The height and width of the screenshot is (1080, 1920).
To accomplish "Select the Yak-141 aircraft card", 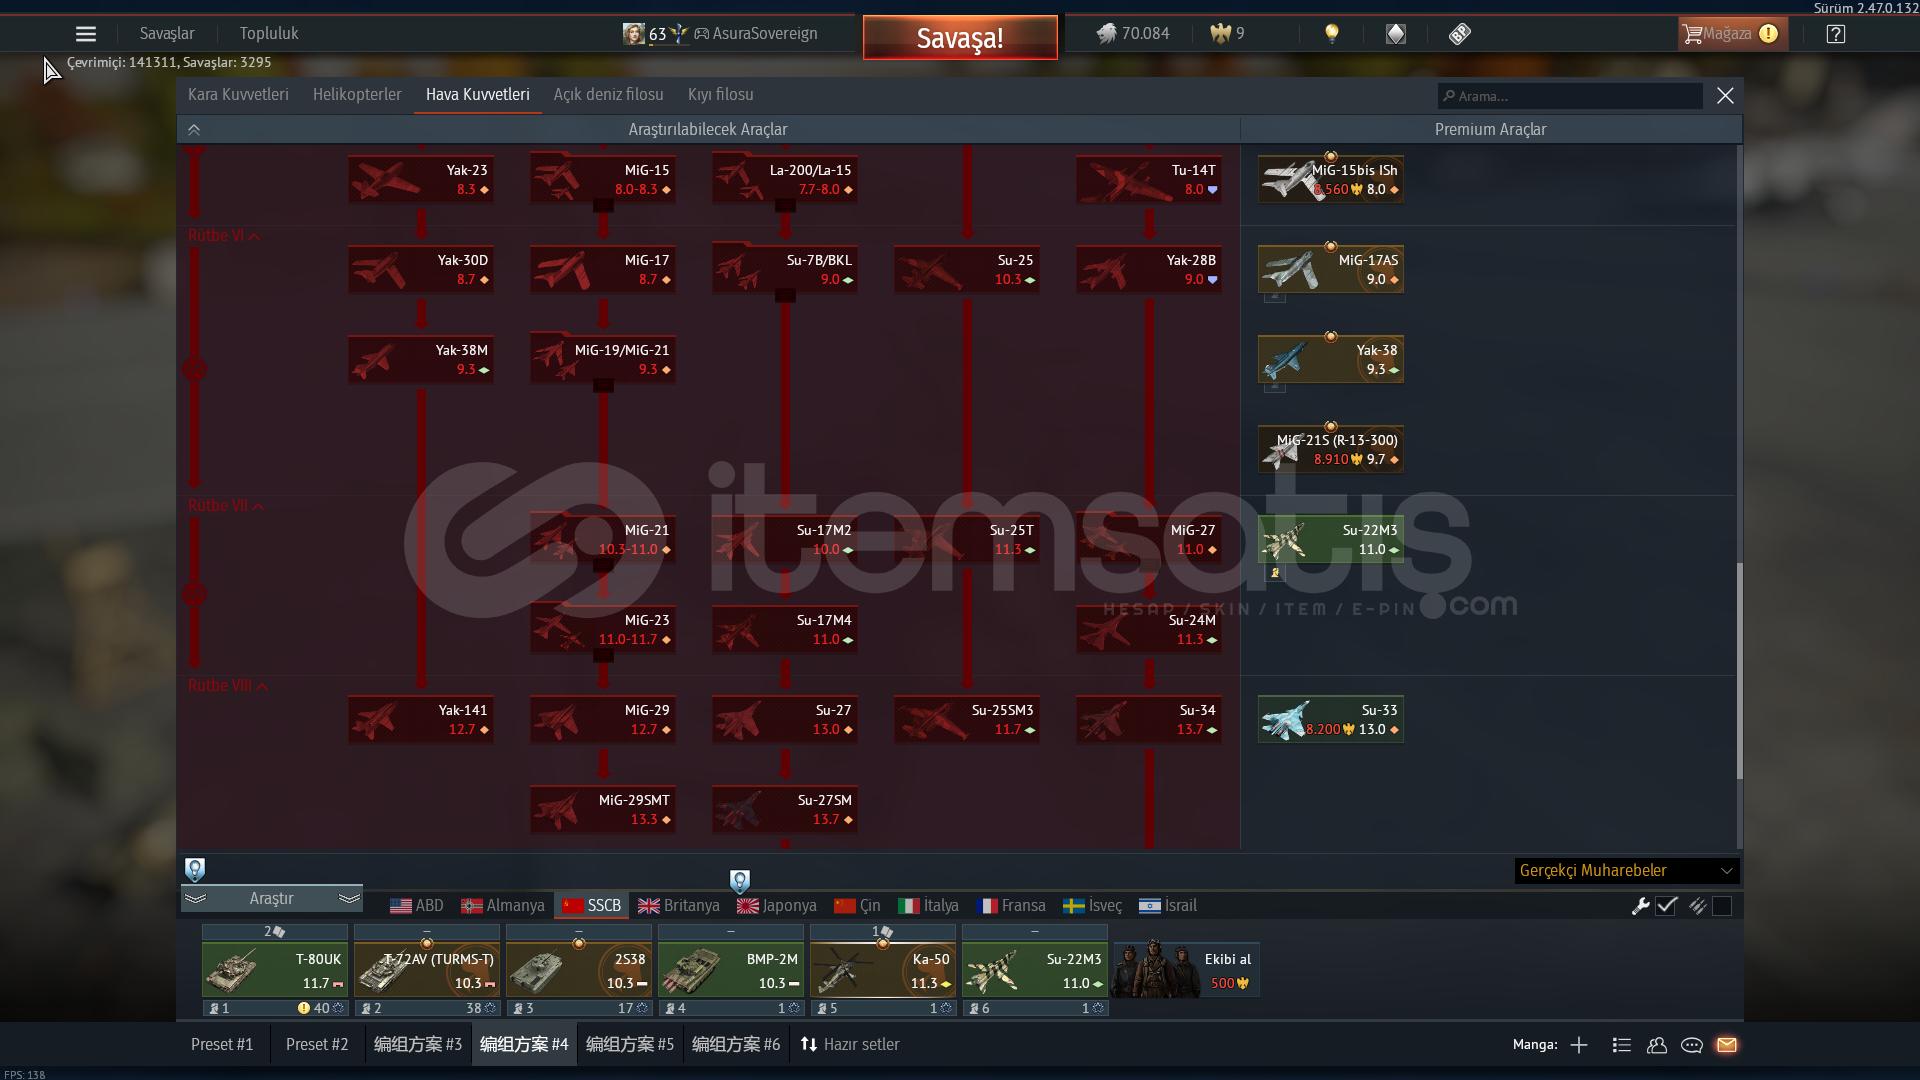I will tap(421, 720).
